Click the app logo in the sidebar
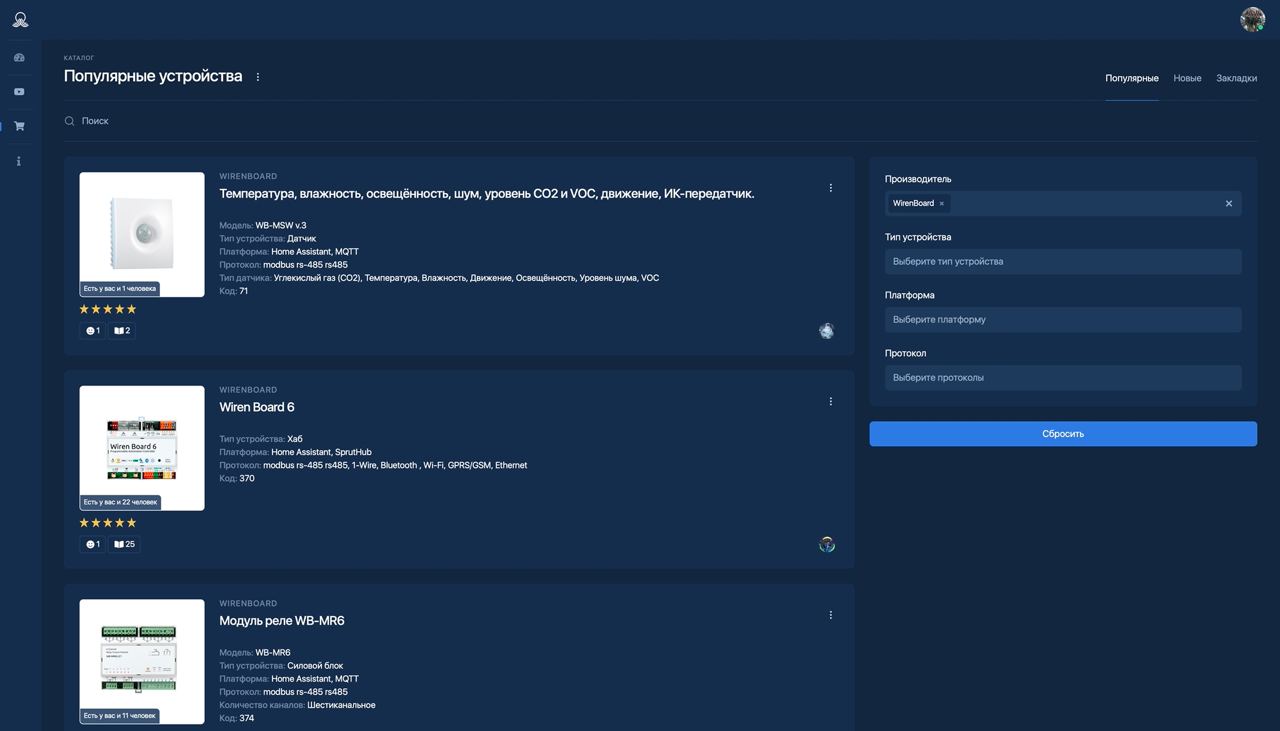Image resolution: width=1280 pixels, height=731 pixels. pos(20,20)
